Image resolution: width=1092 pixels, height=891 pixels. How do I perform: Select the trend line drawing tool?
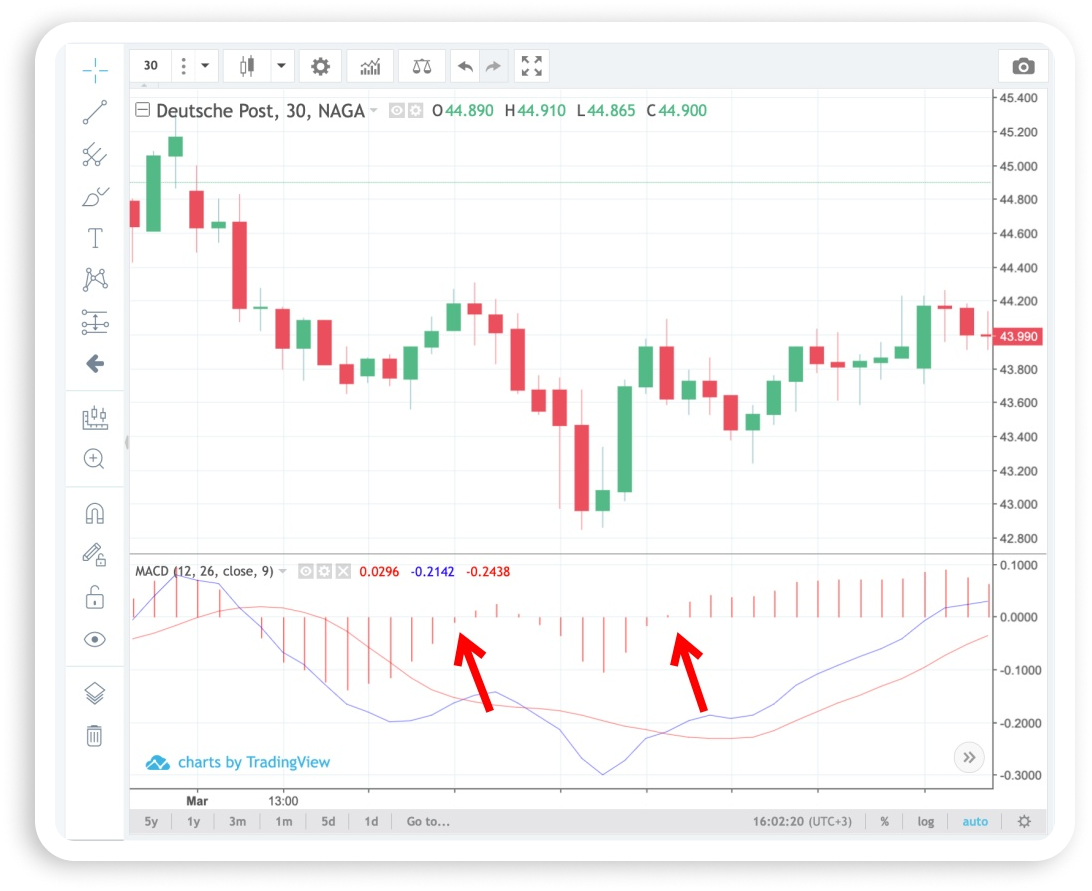[95, 113]
